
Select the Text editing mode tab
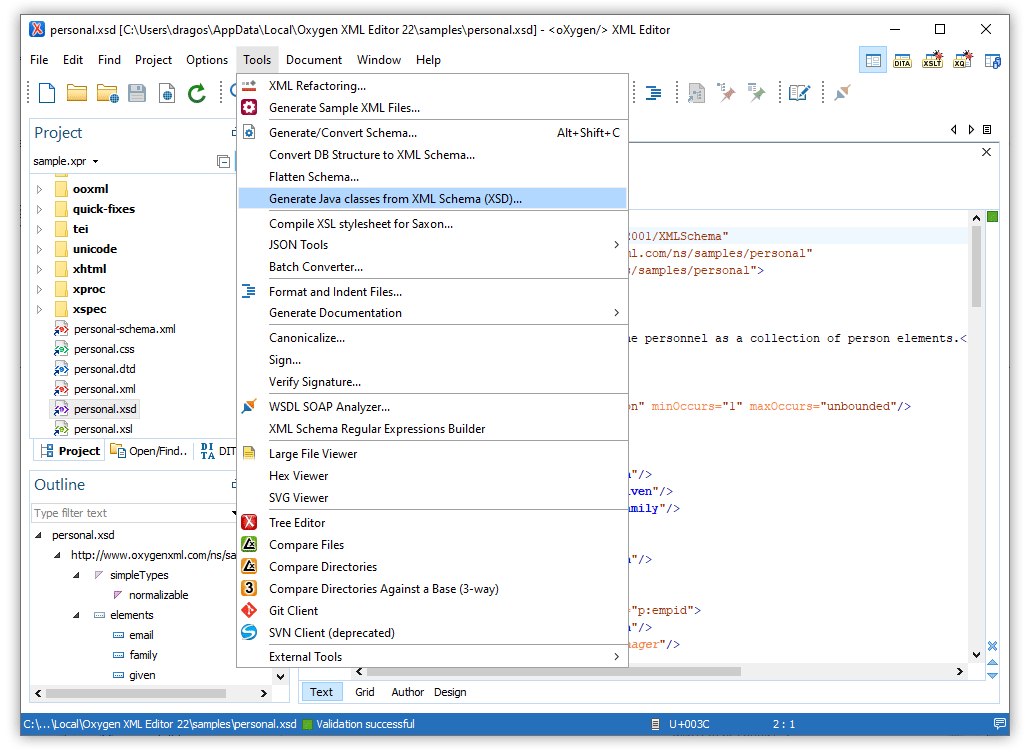pyautogui.click(x=321, y=692)
